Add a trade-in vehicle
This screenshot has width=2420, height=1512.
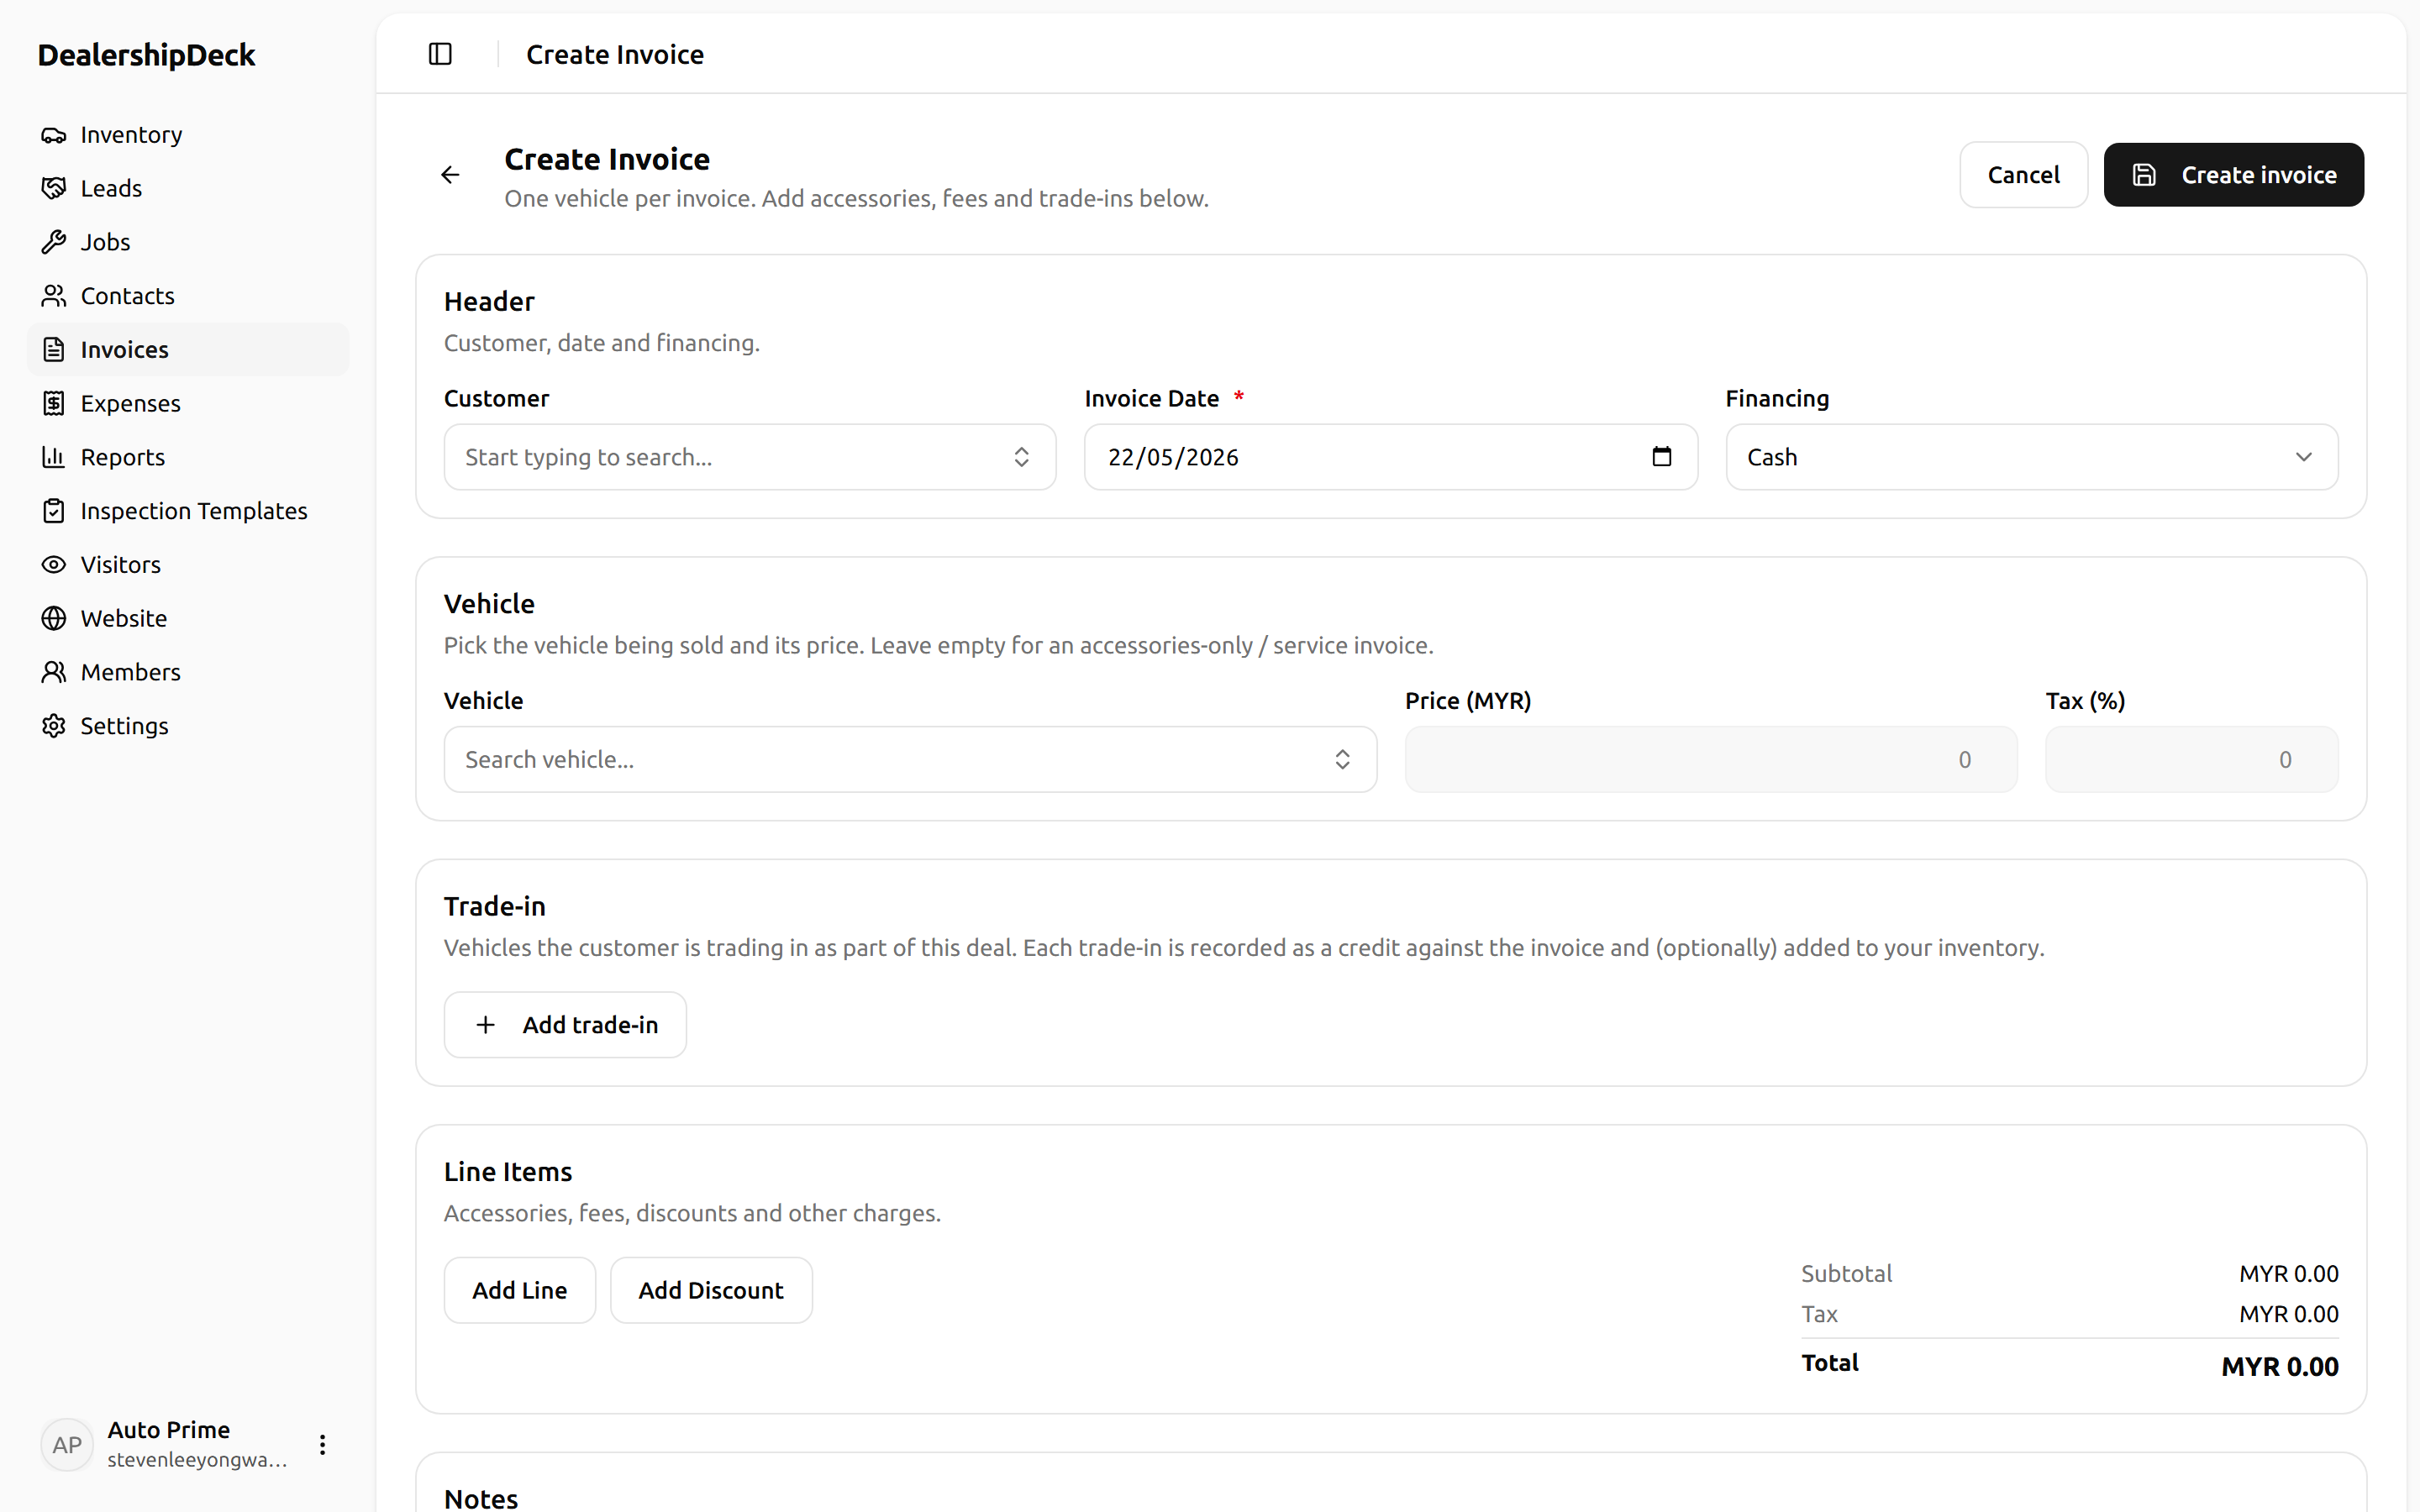click(565, 1025)
